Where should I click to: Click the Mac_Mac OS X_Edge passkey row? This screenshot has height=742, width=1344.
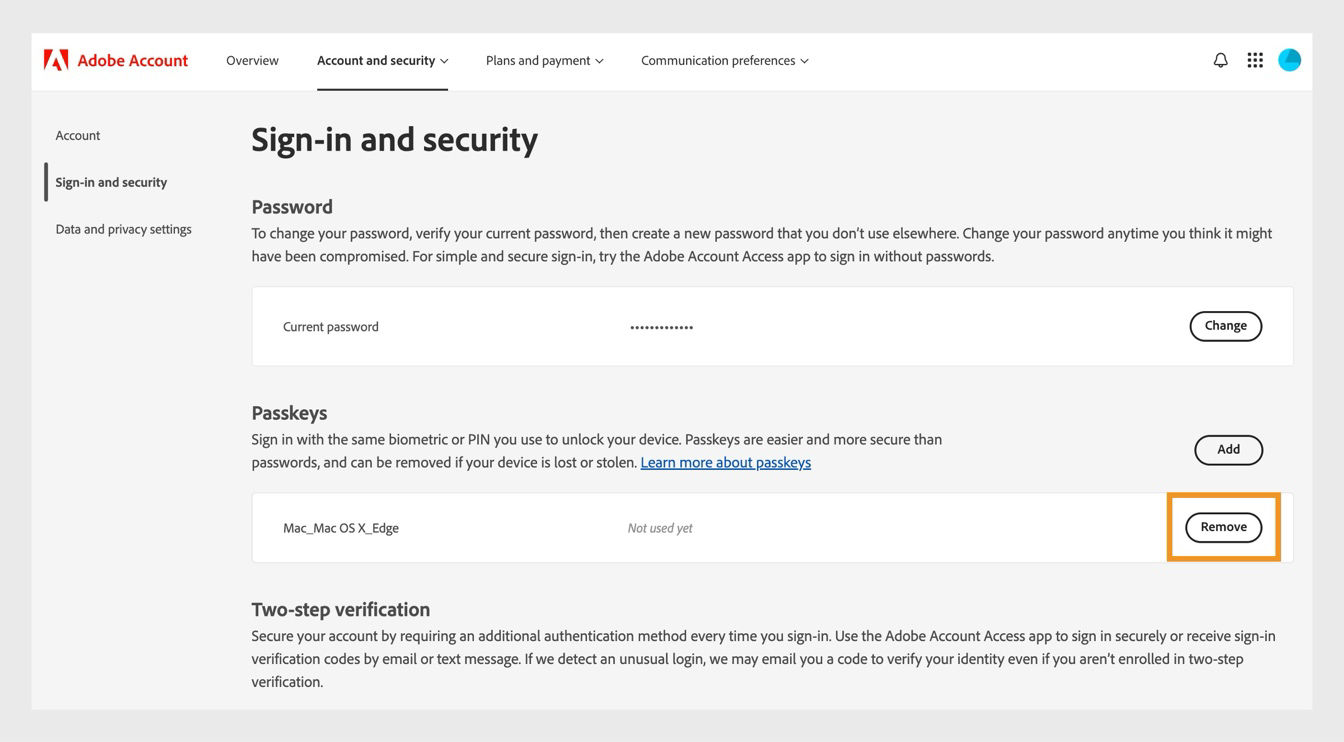point(339,527)
